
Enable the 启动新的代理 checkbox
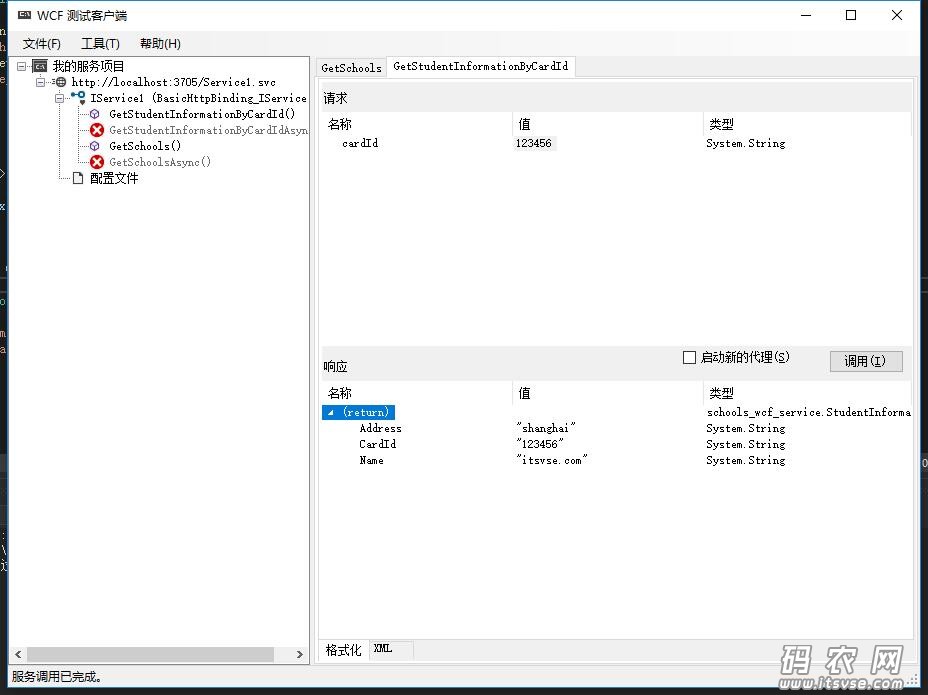689,357
